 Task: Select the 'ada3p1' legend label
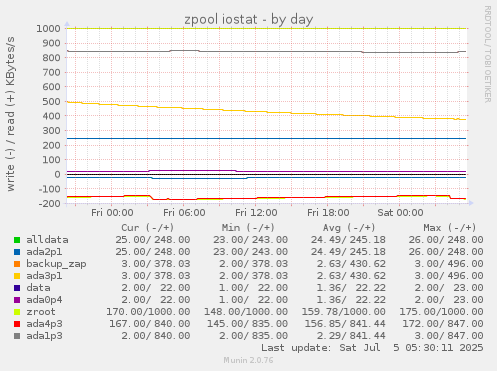point(44,276)
